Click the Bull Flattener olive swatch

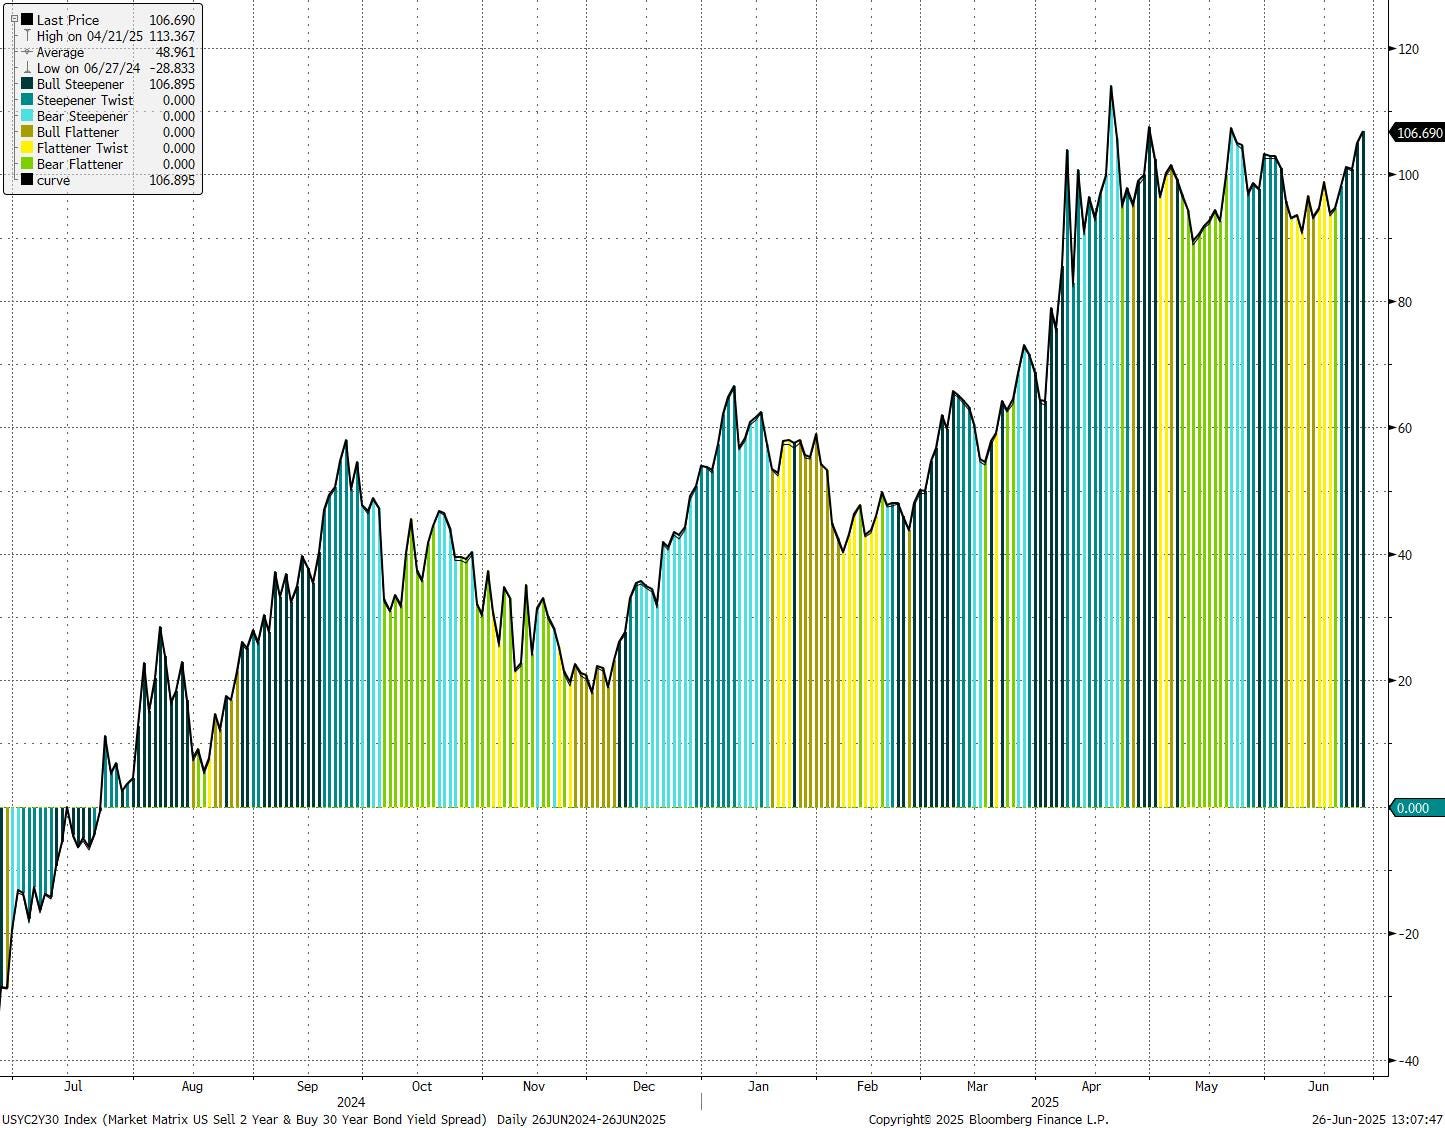[27, 132]
